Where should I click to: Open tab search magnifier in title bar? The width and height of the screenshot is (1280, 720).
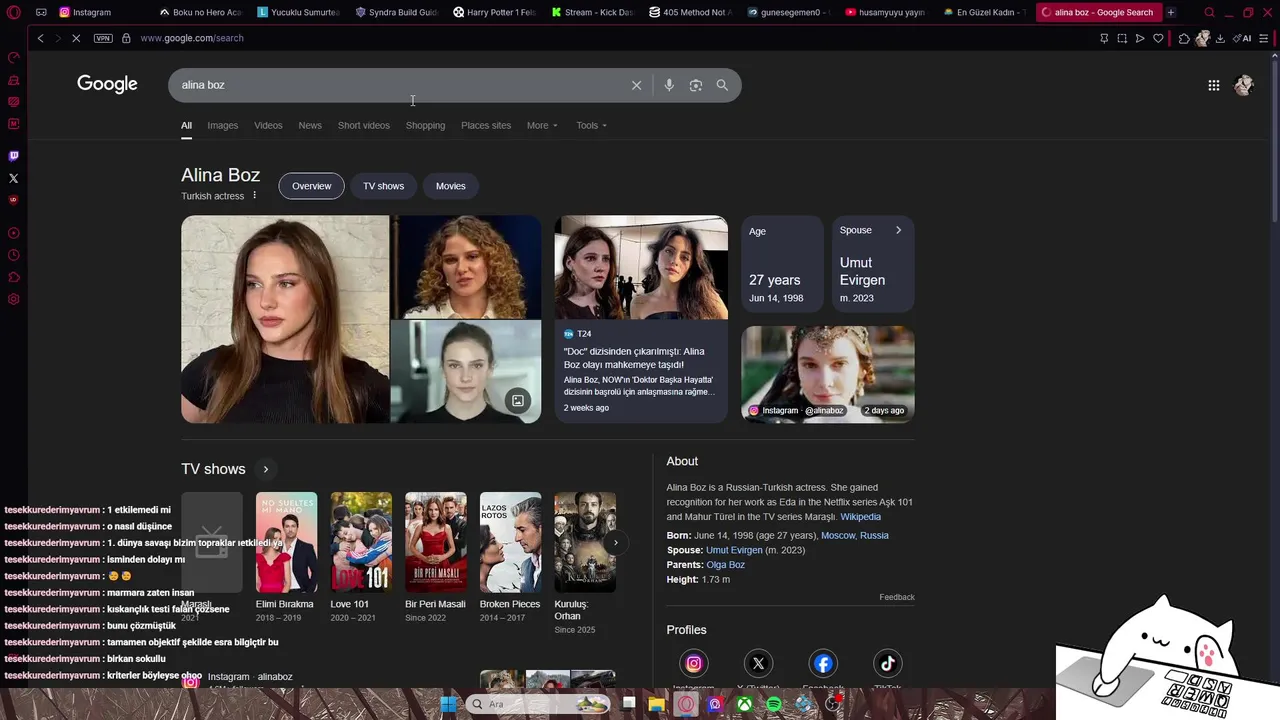tap(1209, 12)
